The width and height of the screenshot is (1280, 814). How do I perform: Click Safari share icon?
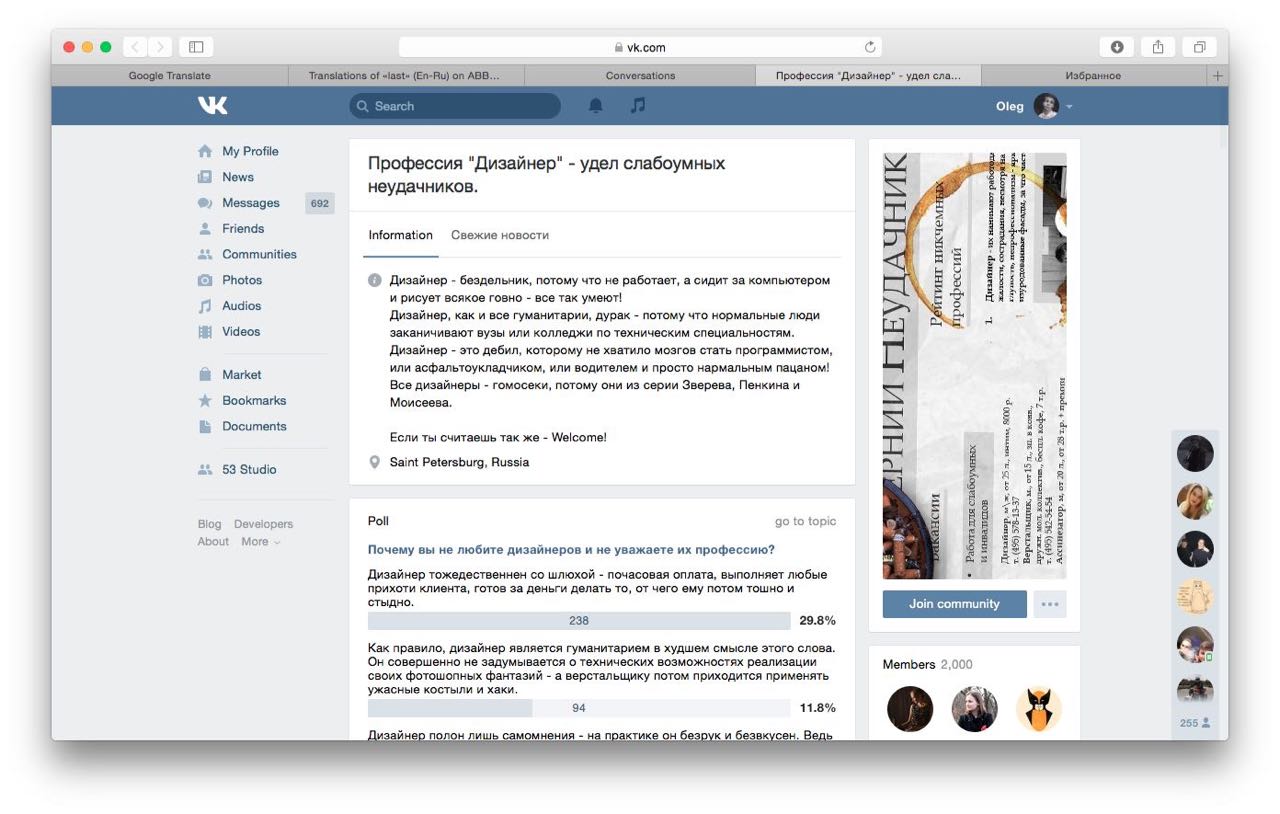coord(1158,47)
